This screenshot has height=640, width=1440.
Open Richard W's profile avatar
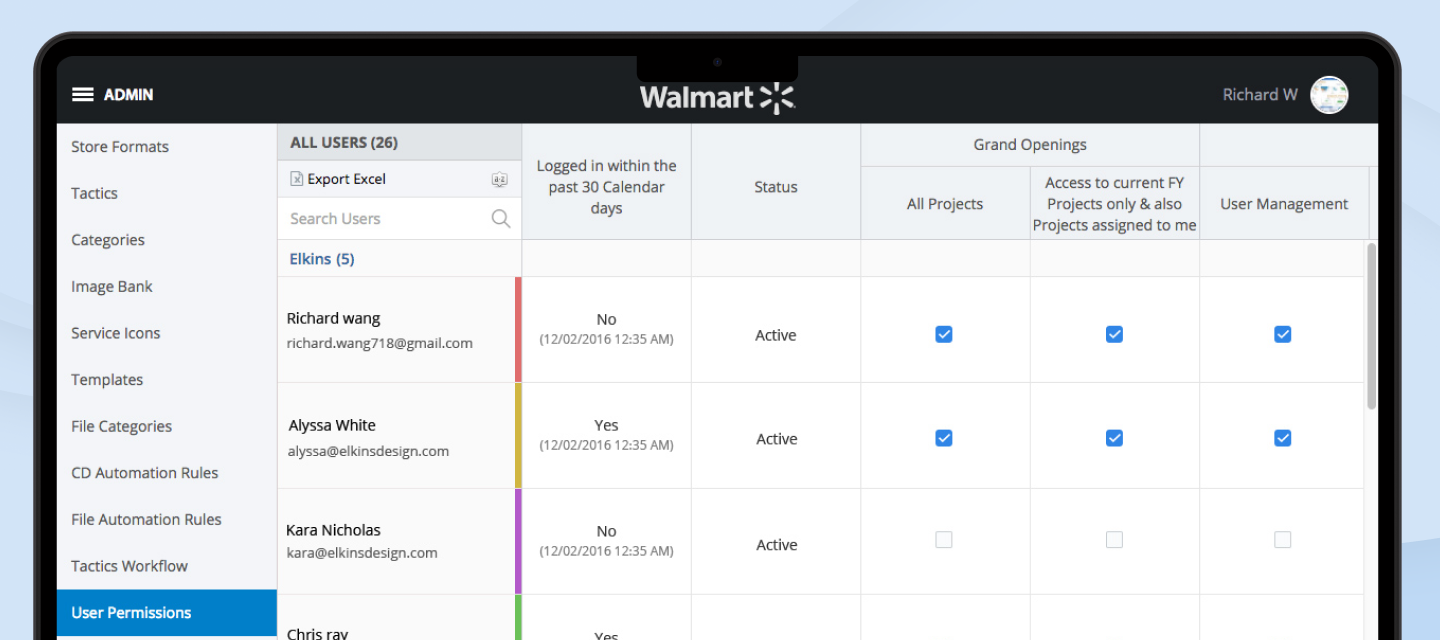click(x=1329, y=95)
